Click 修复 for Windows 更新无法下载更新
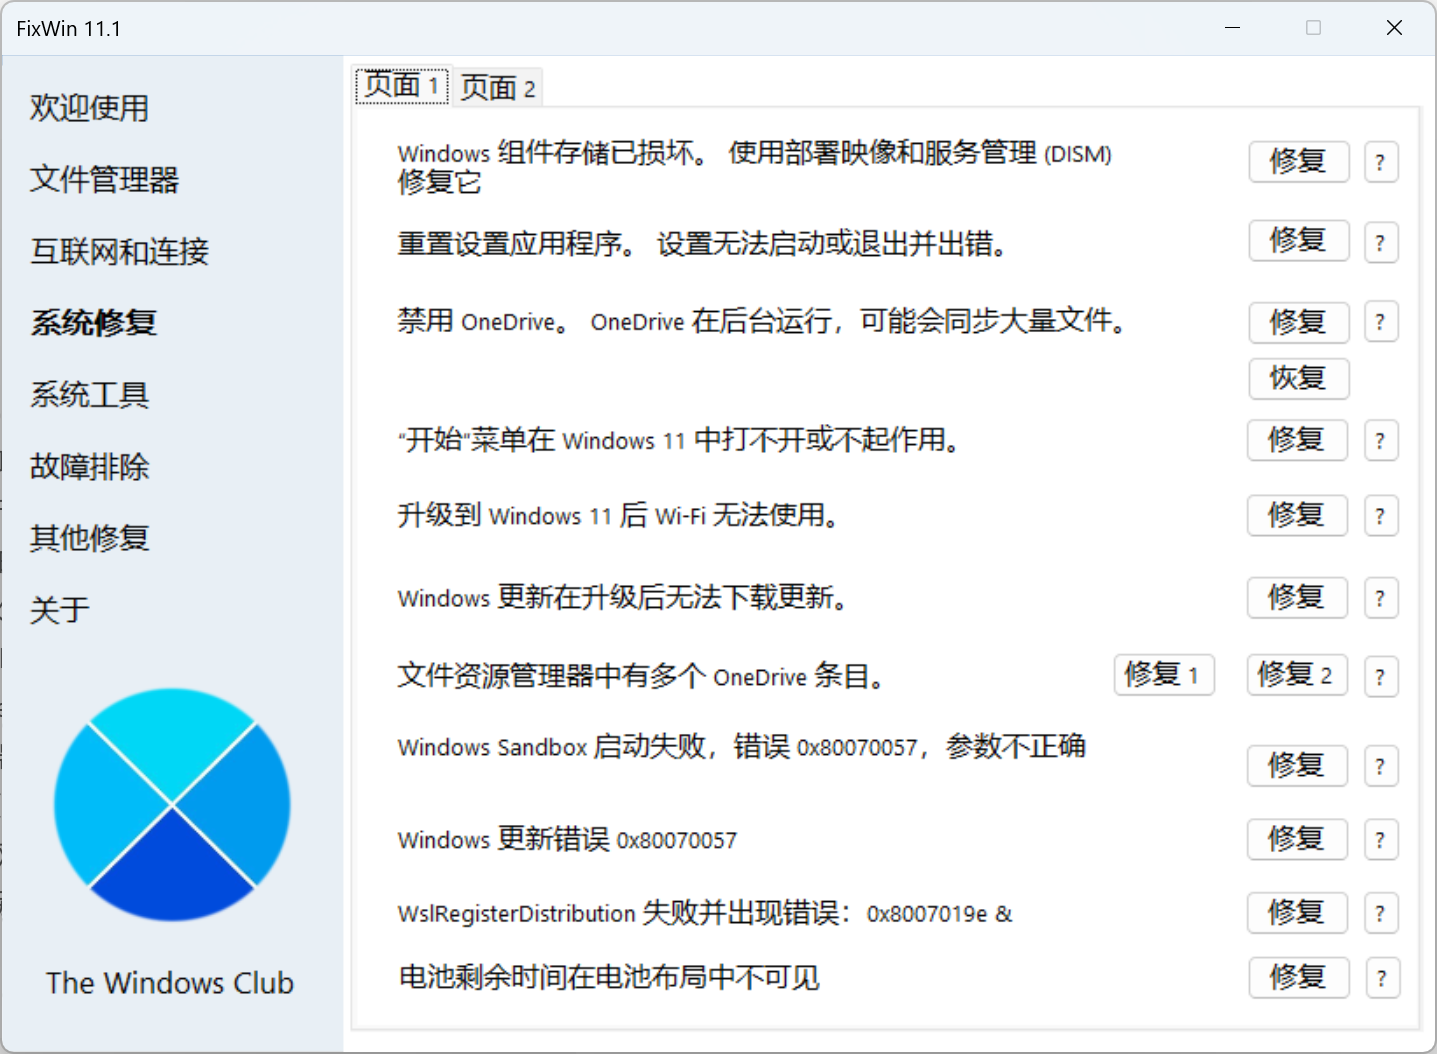The width and height of the screenshot is (1437, 1054). tap(1297, 597)
